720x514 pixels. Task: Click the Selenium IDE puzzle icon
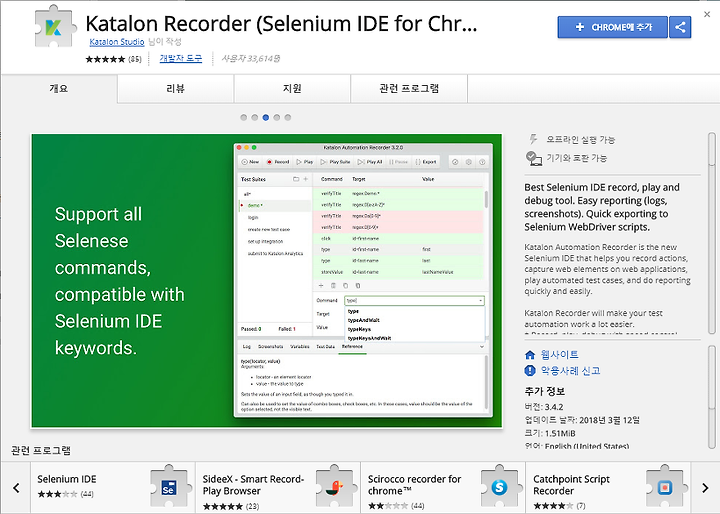[169, 486]
